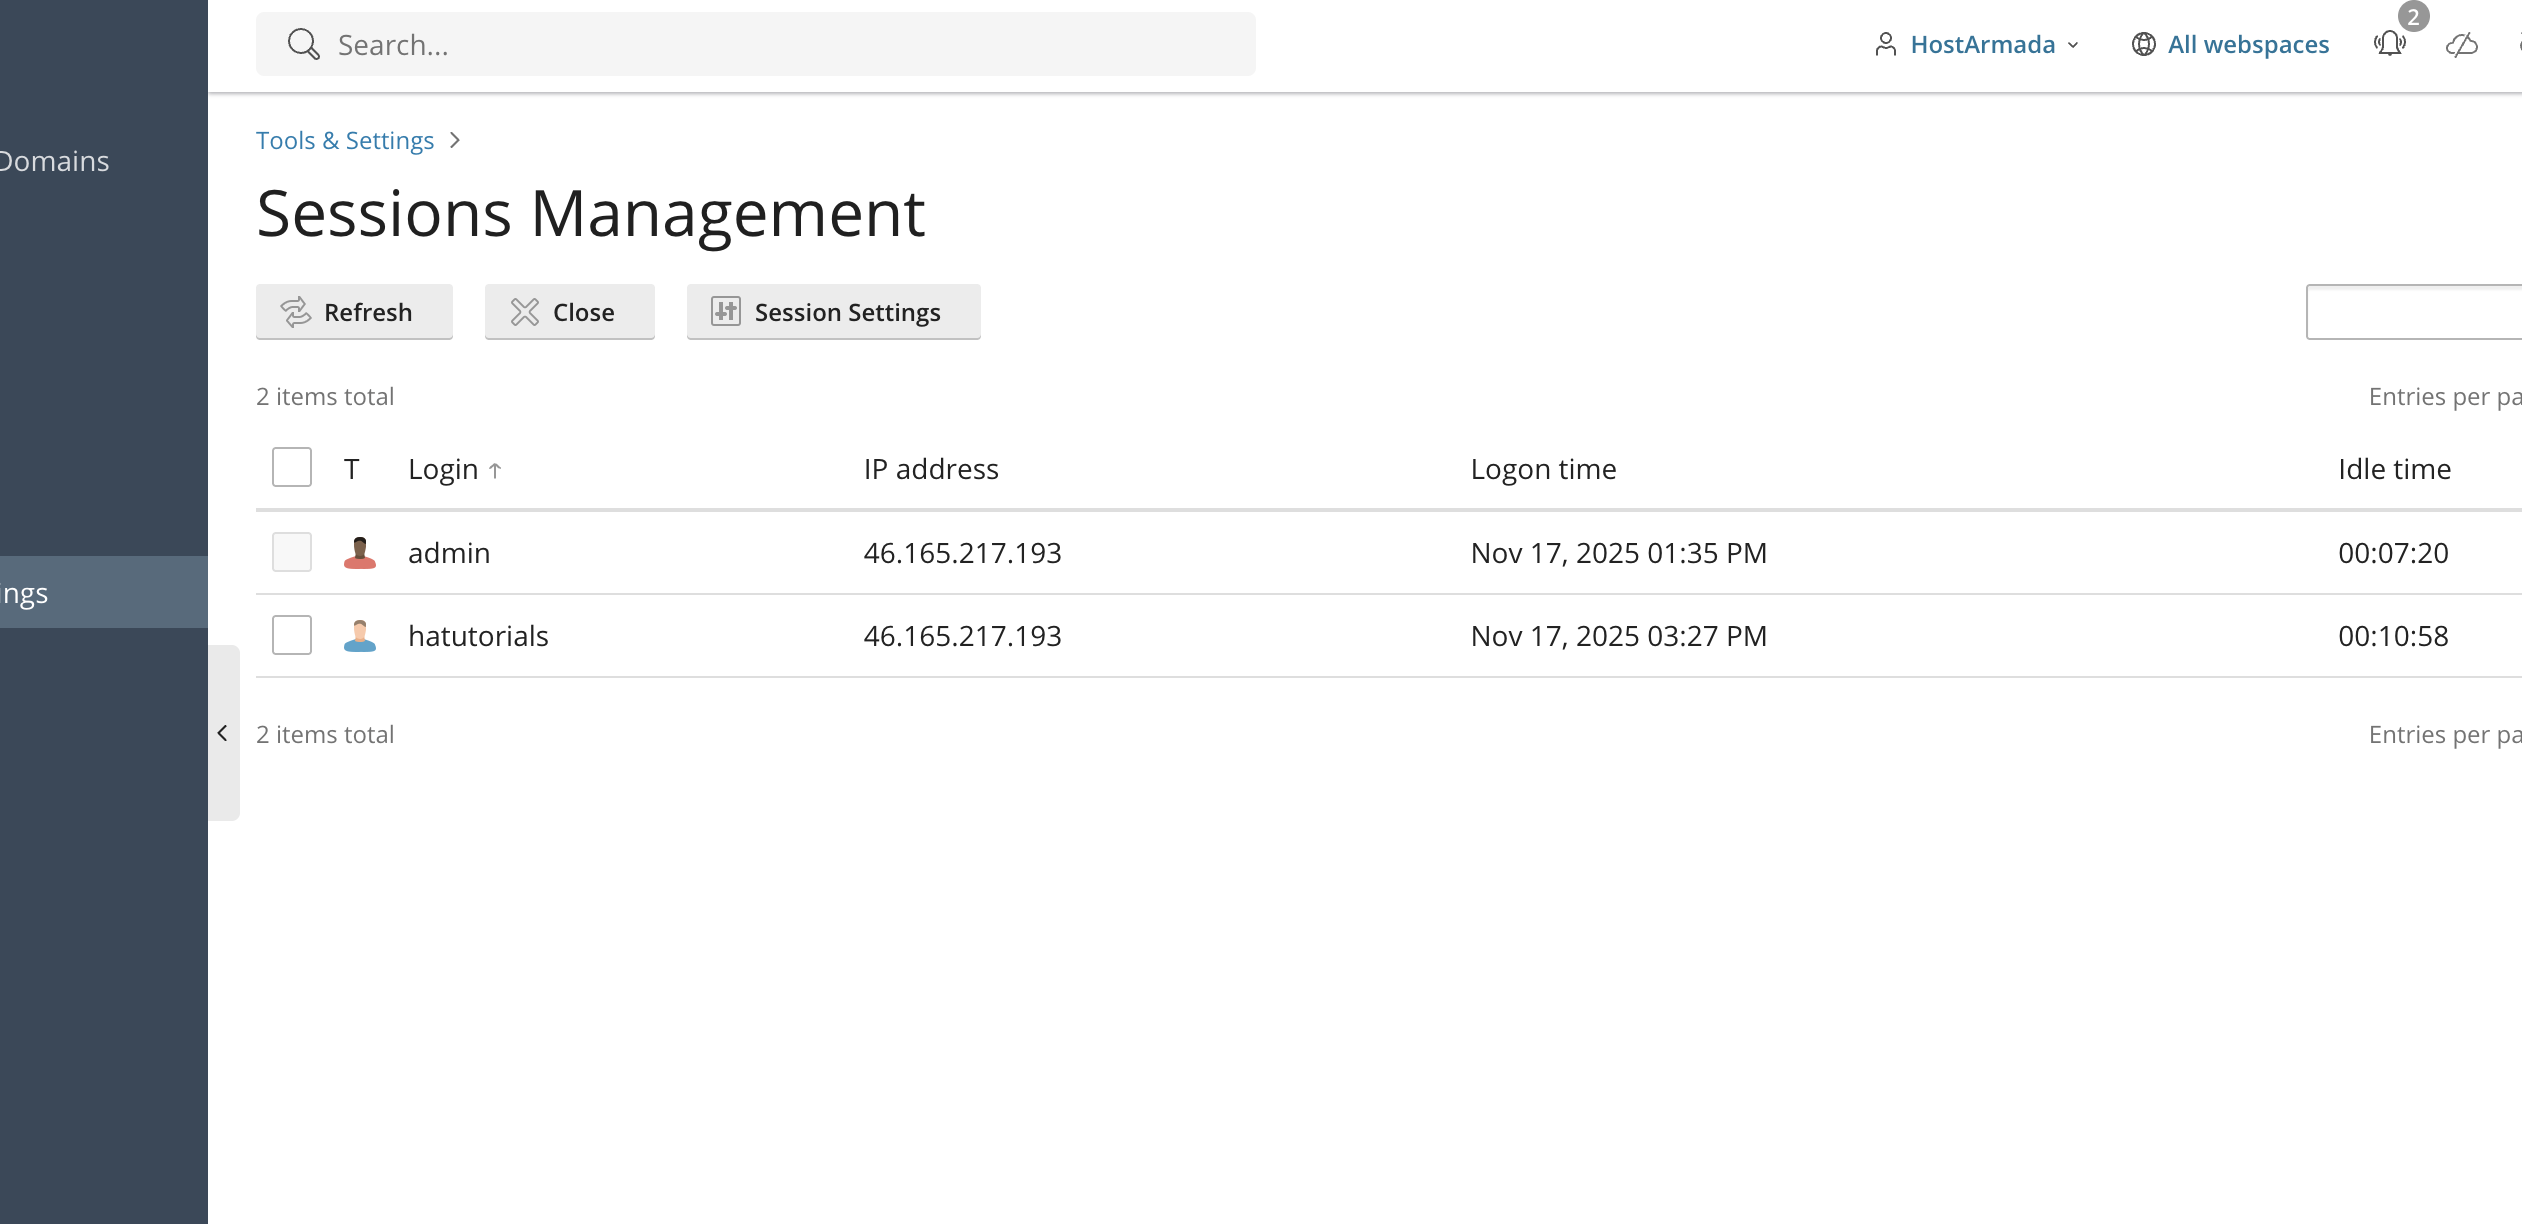Click the globe icon beside All webspaces
The height and width of the screenshot is (1224, 2522).
coord(2143,44)
